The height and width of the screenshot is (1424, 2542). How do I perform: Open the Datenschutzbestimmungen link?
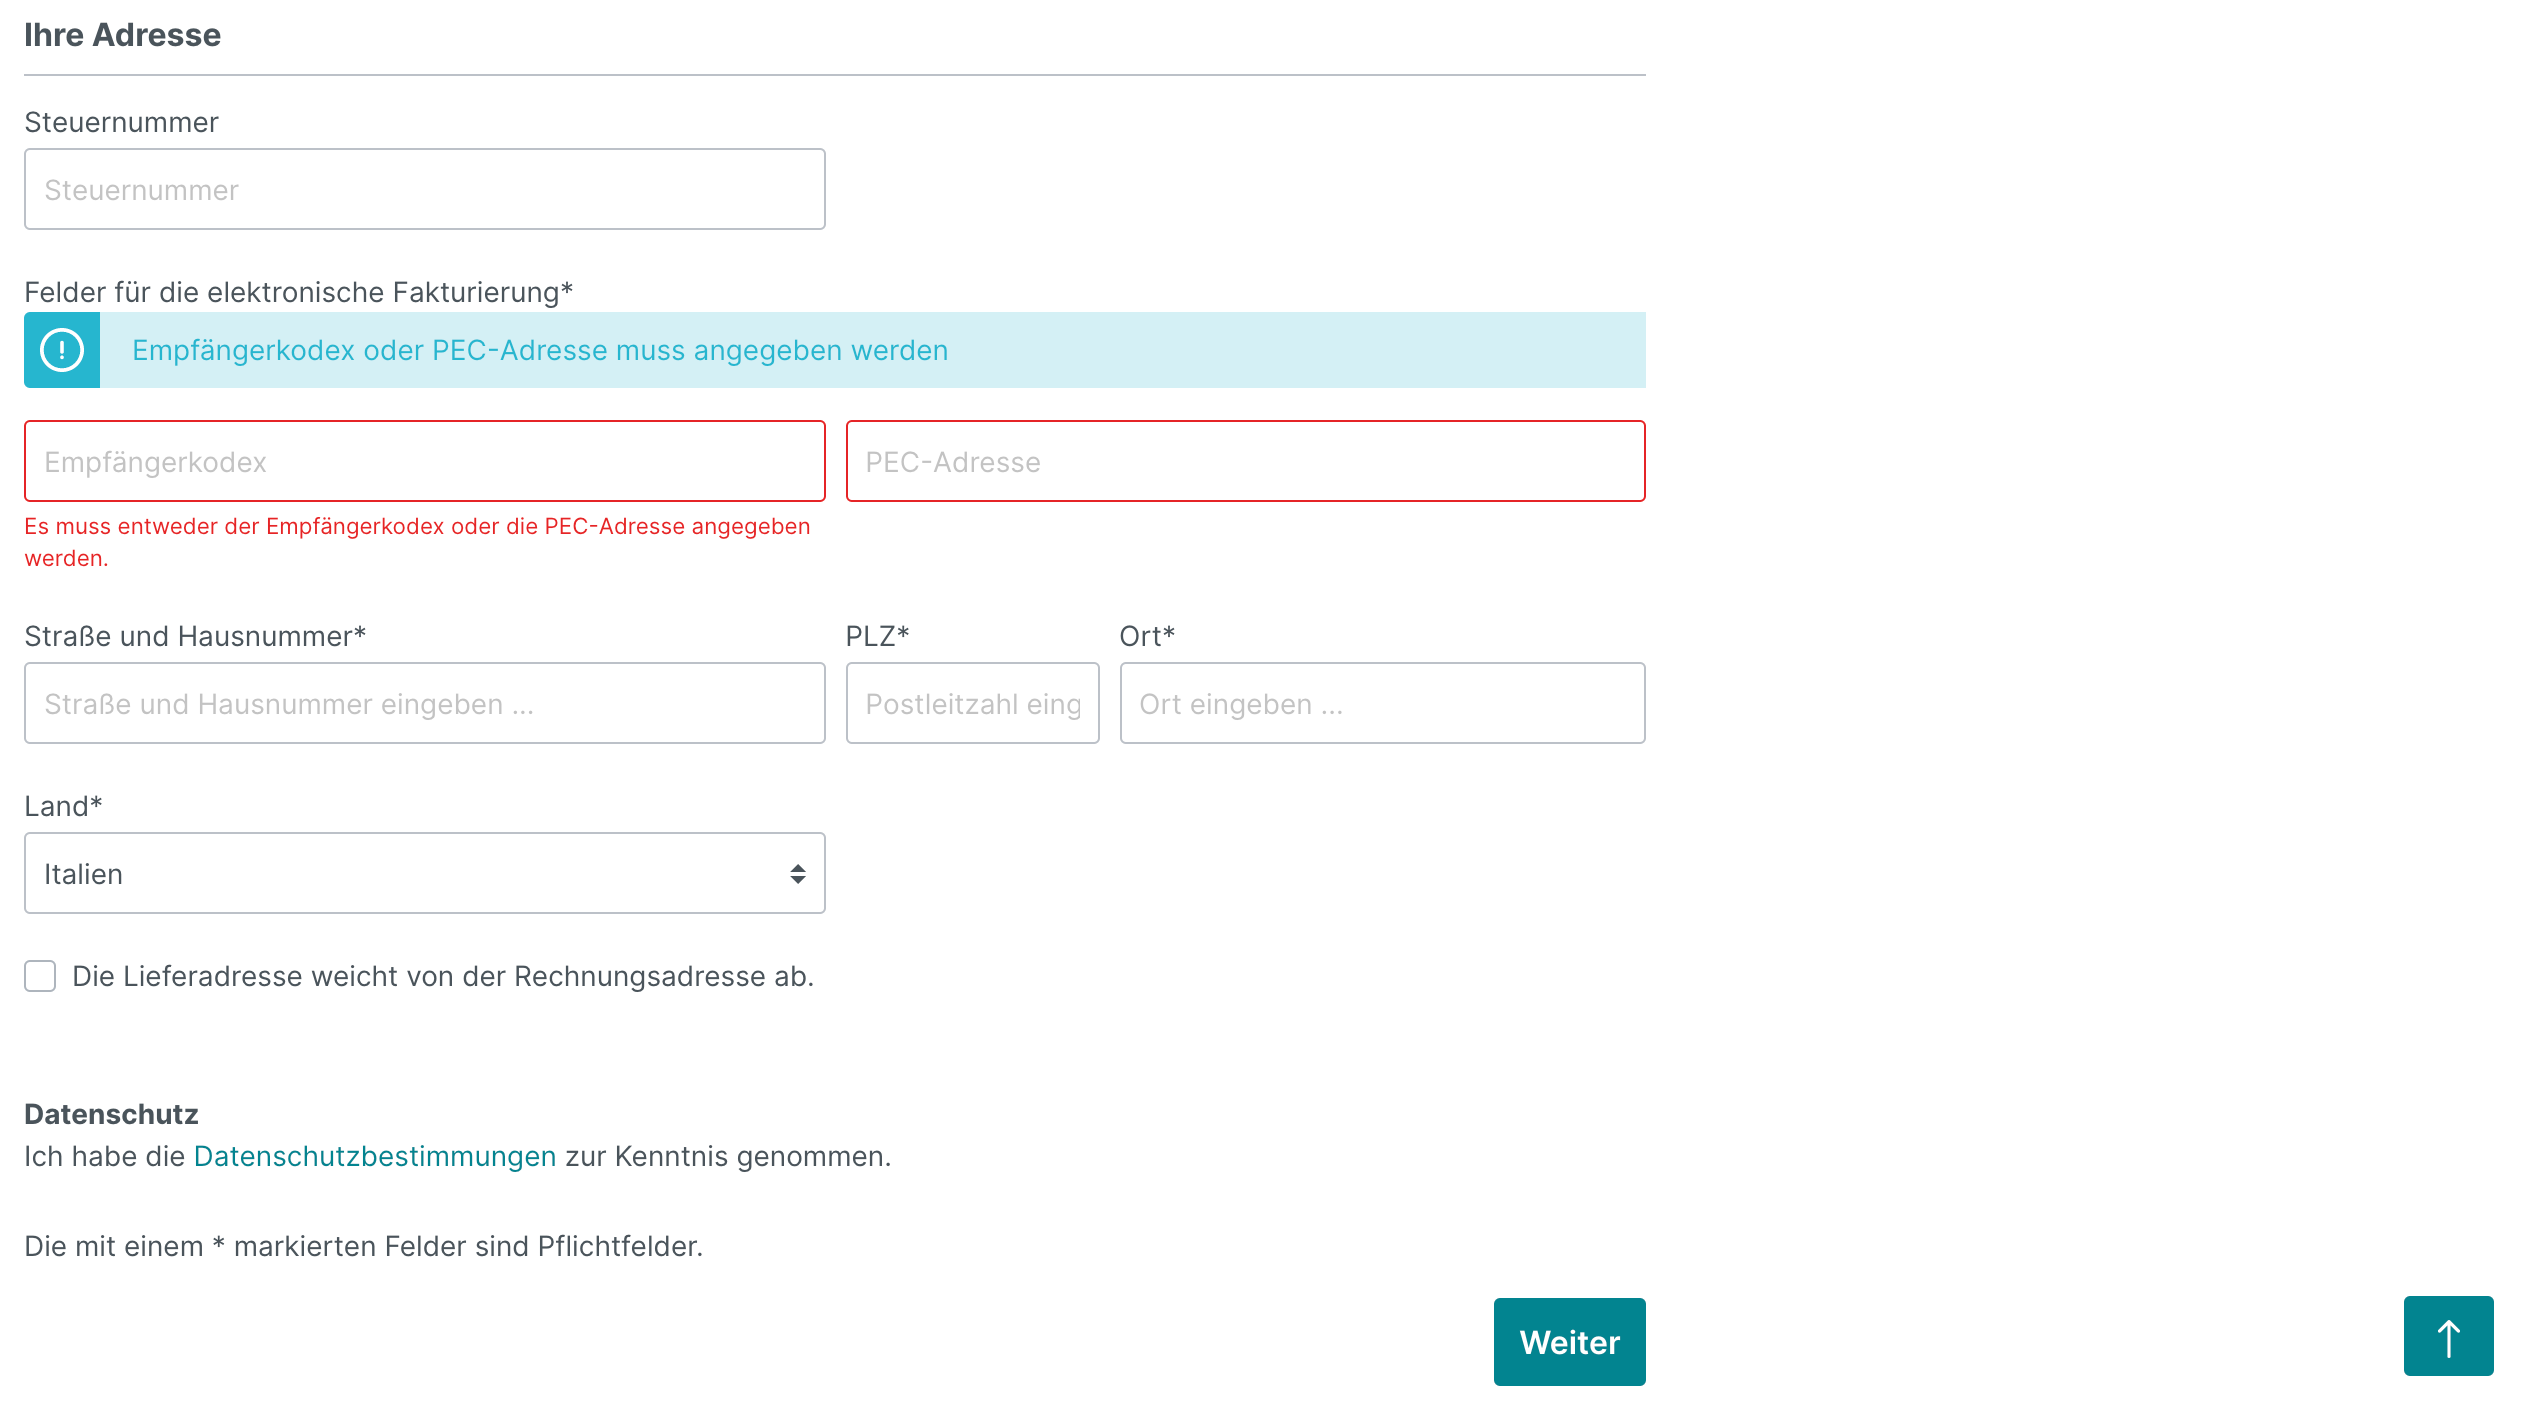click(x=374, y=1156)
